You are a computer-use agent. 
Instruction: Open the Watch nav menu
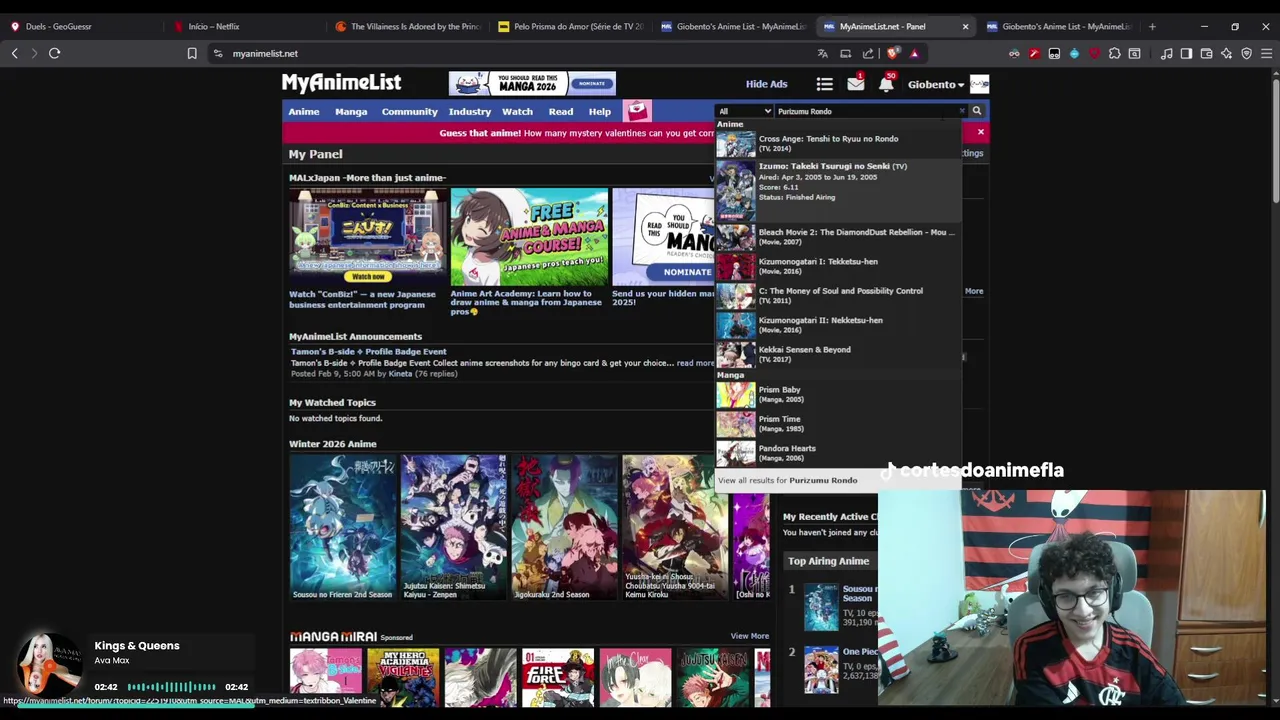coord(517,111)
